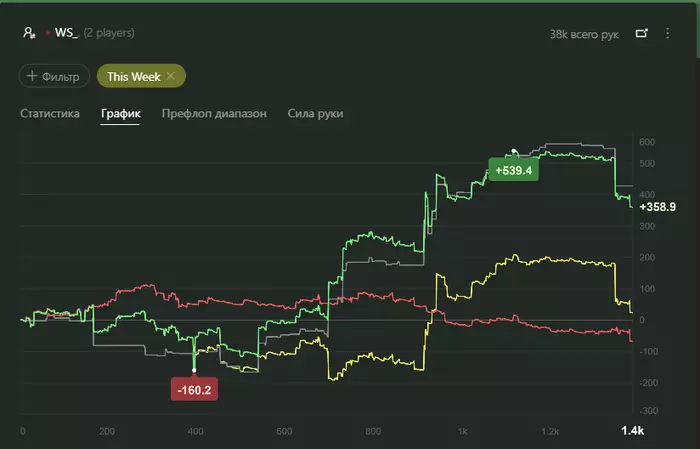Remove the This Week filter with X

[171, 76]
